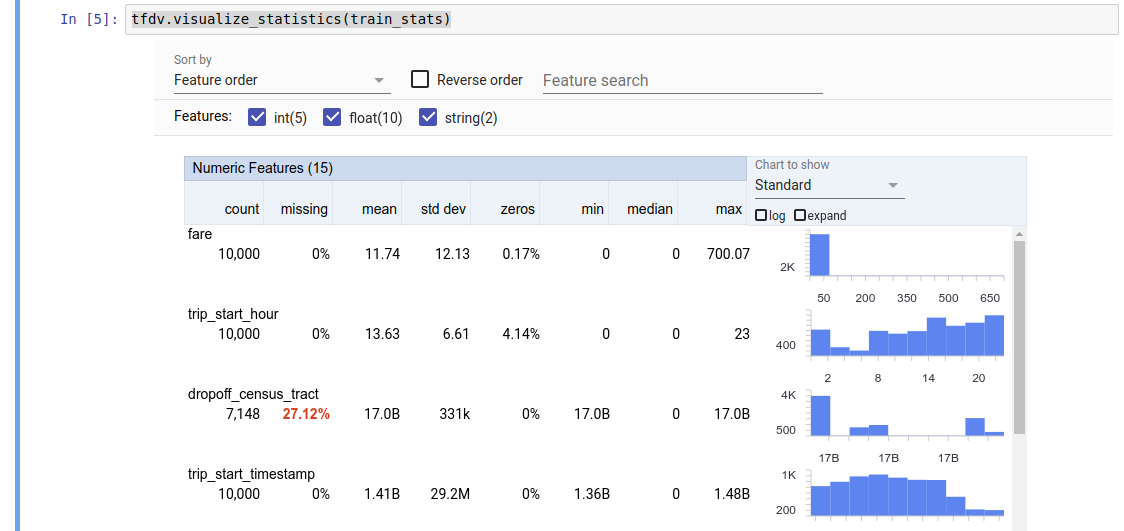Open the Chart to show Standard dropdown
Screen dimensions: 1124x531
[x=828, y=185]
